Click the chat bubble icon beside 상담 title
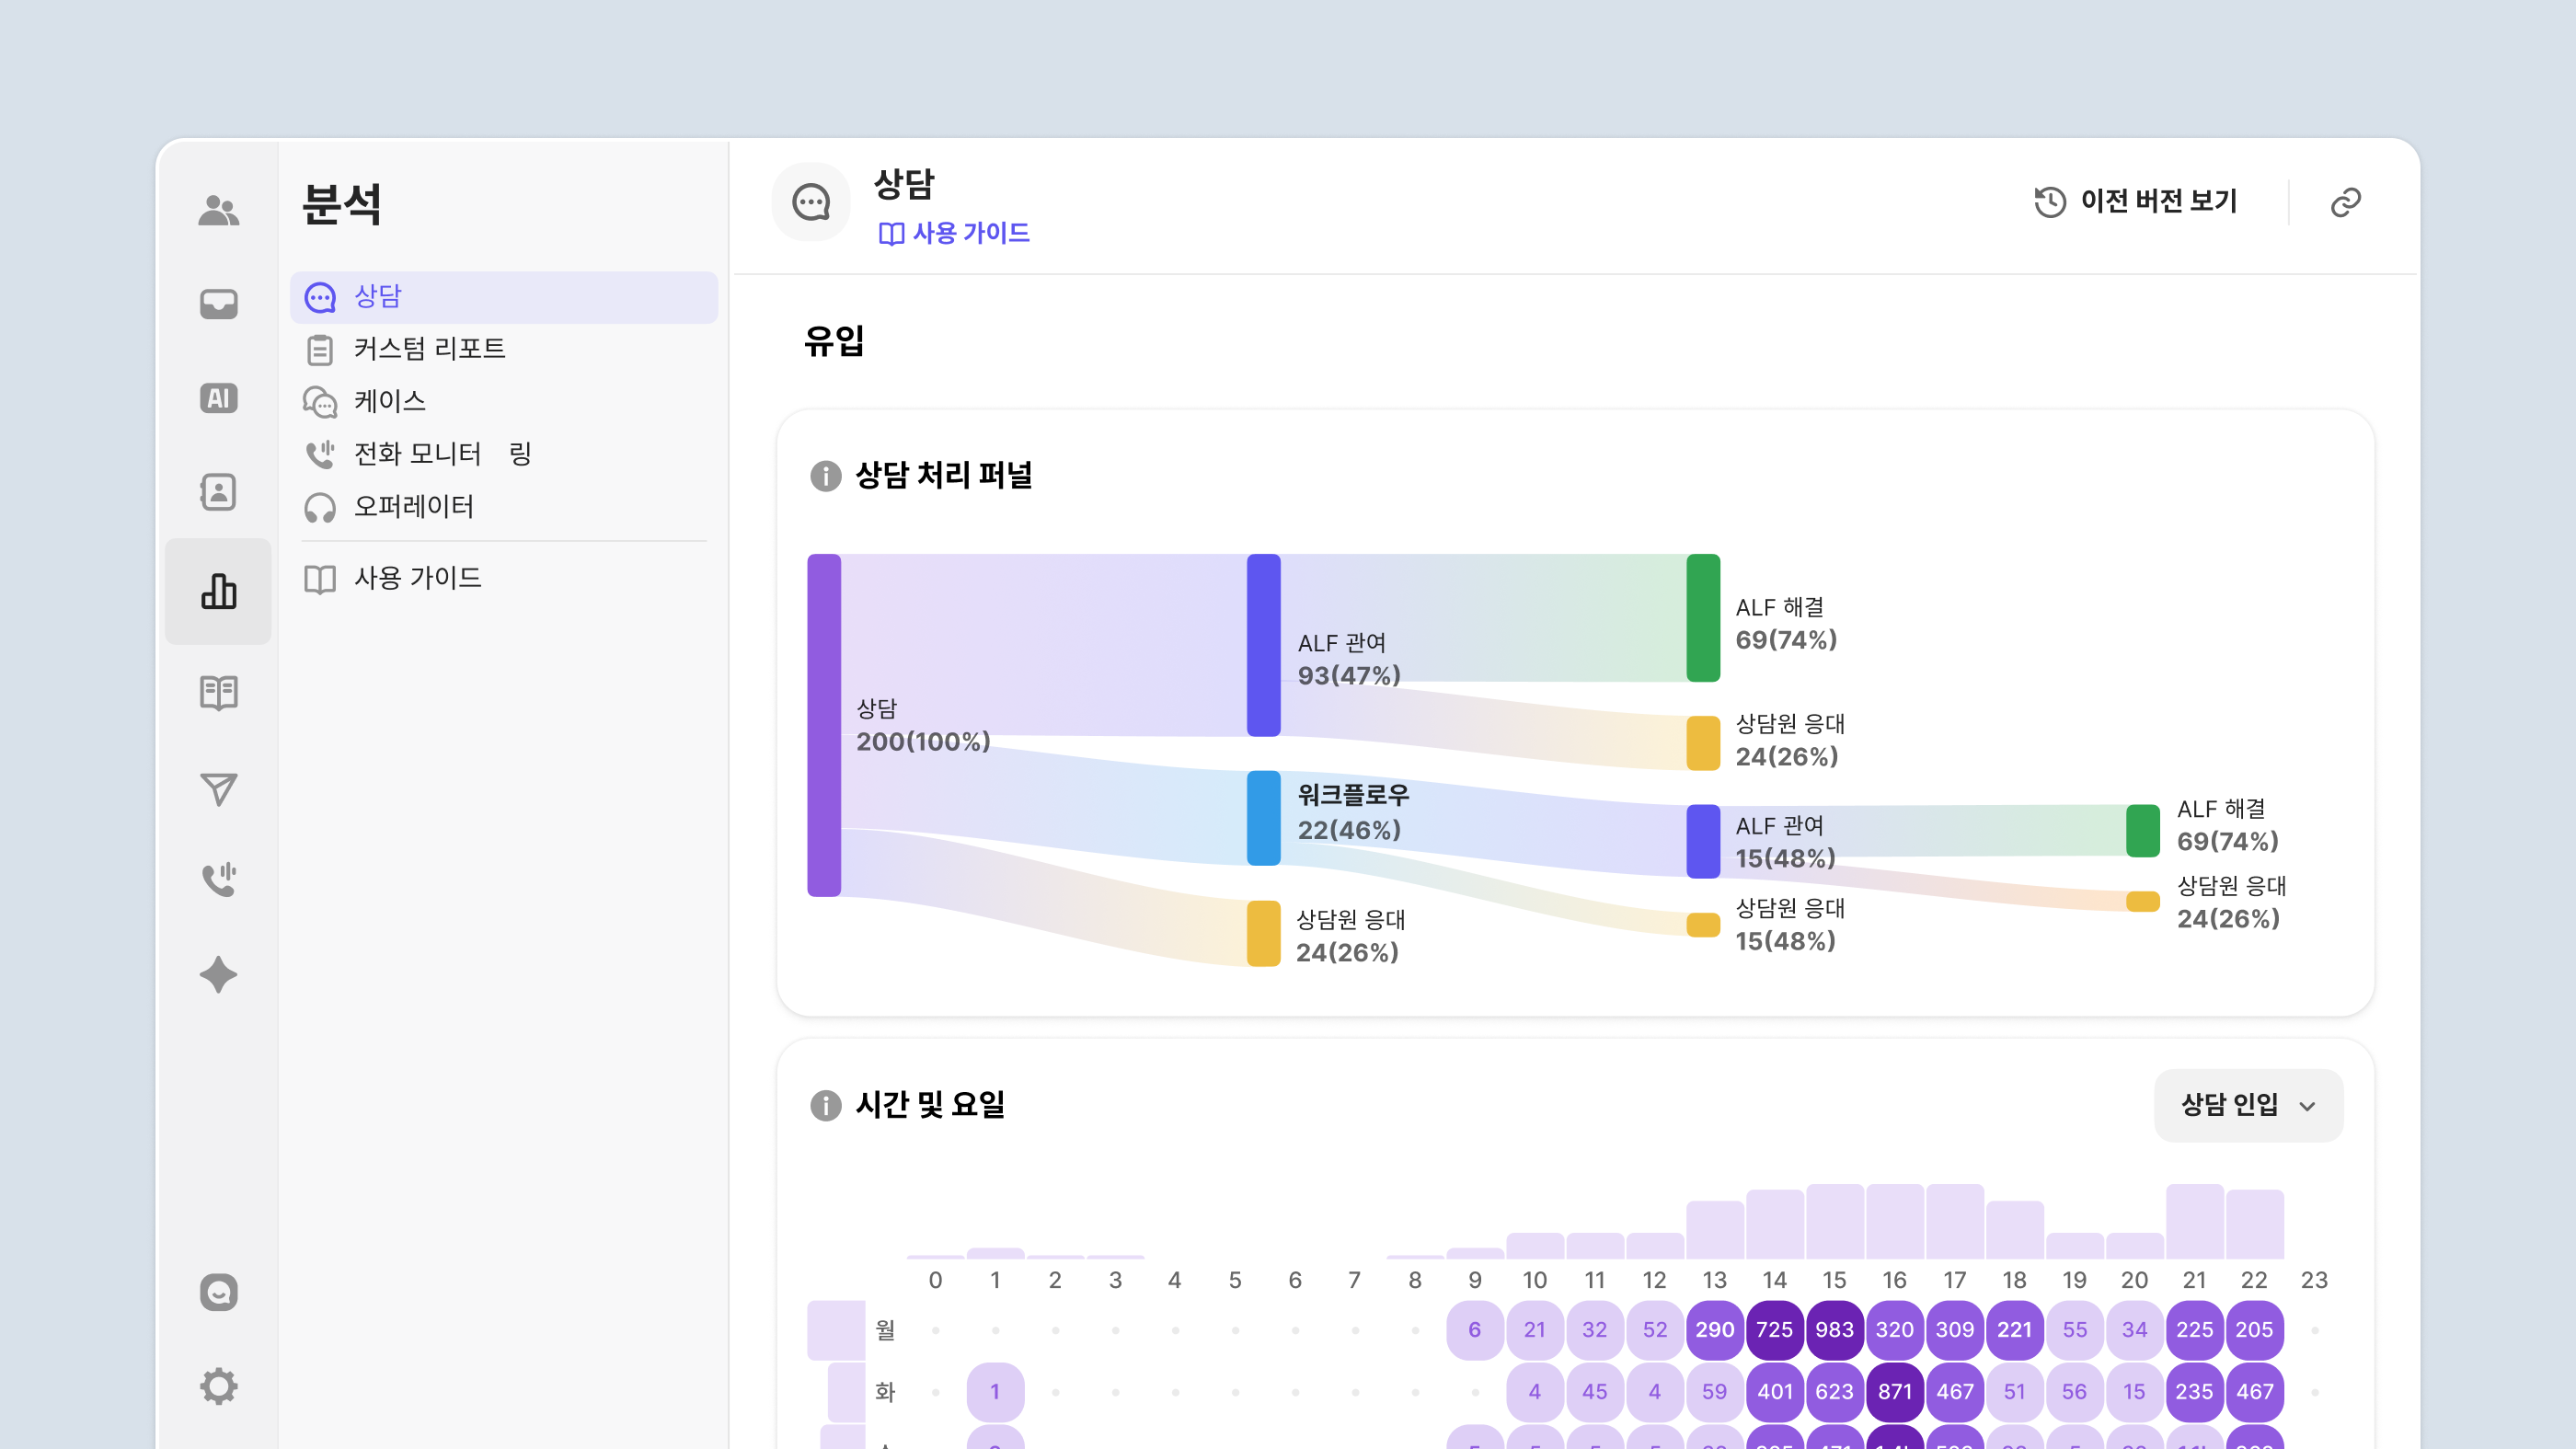 pos(810,202)
